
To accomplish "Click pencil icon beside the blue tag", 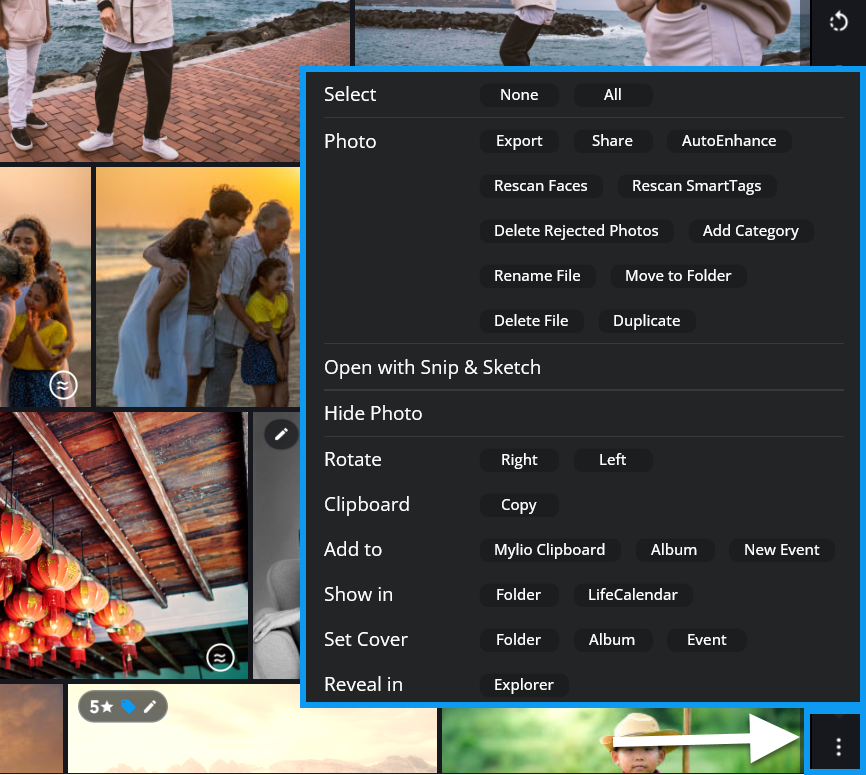I will coord(150,707).
